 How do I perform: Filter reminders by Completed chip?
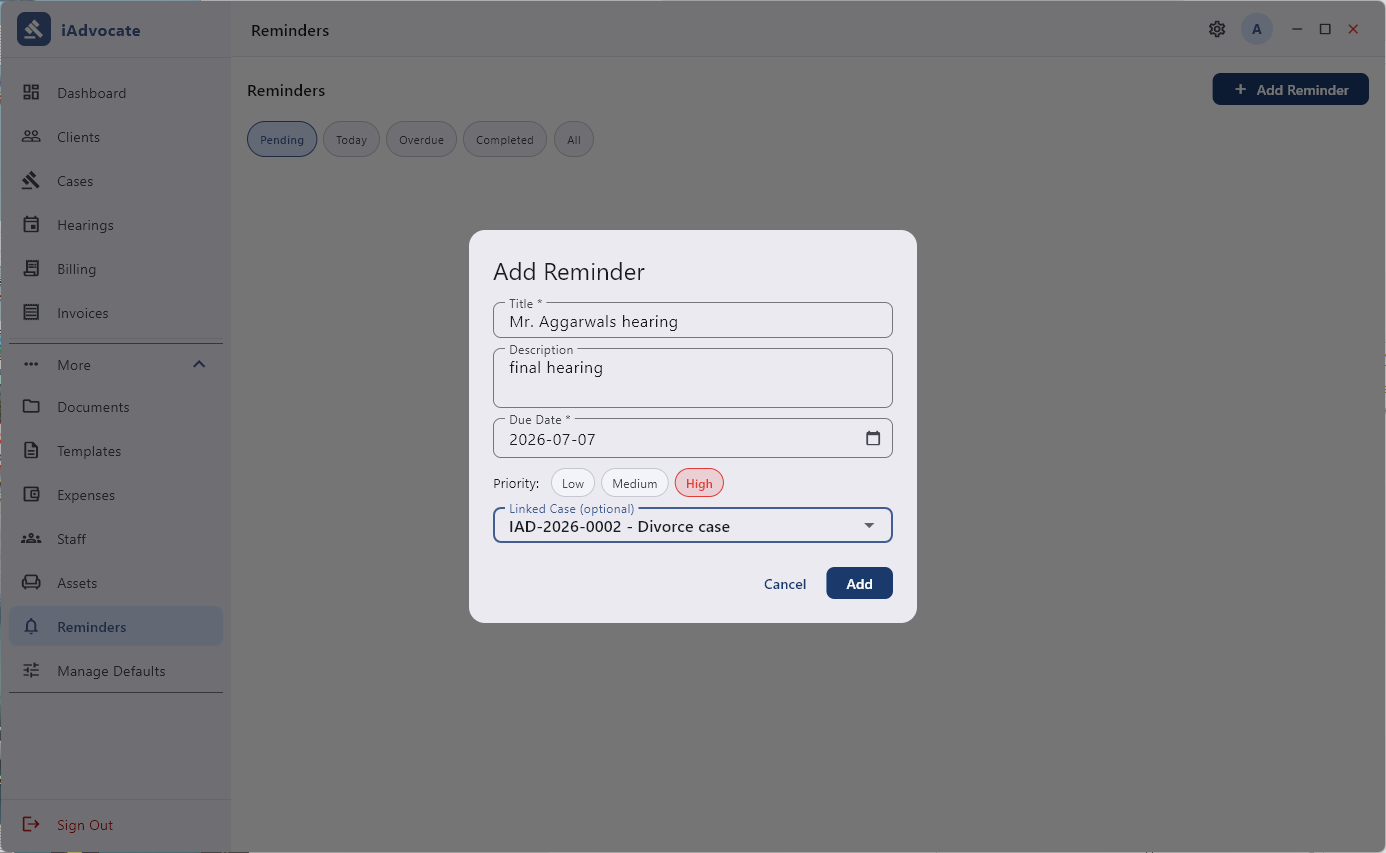coord(505,139)
